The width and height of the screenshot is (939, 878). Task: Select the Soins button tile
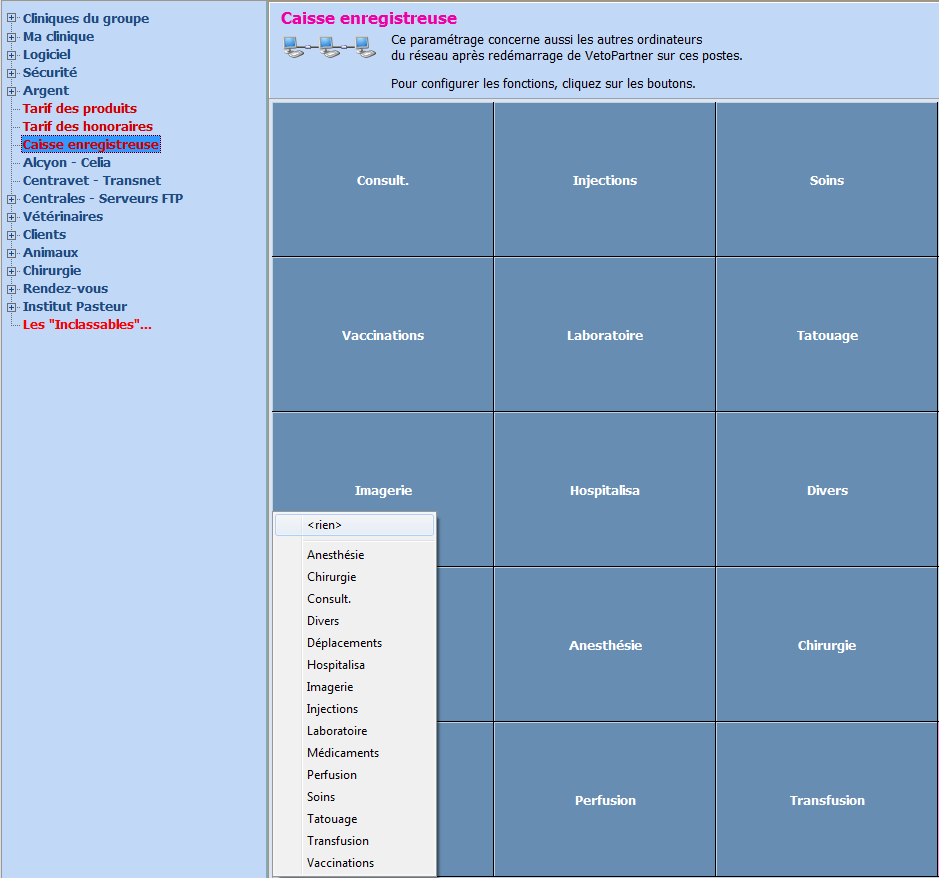826,180
